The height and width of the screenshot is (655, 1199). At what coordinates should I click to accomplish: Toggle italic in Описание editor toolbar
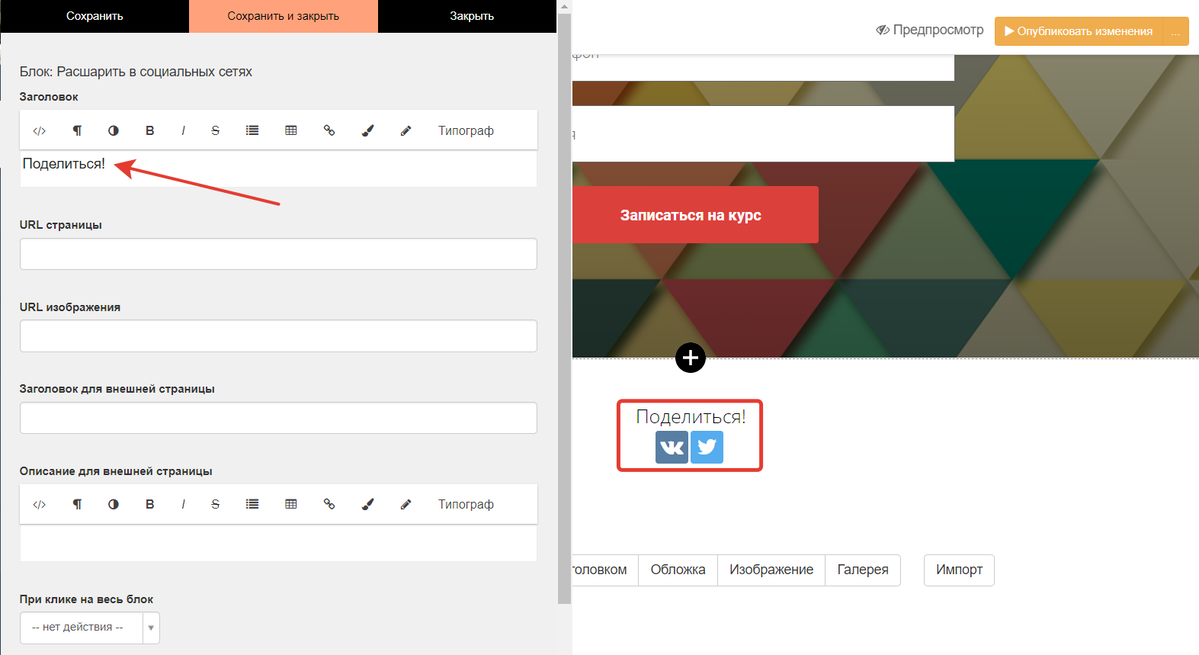(183, 504)
